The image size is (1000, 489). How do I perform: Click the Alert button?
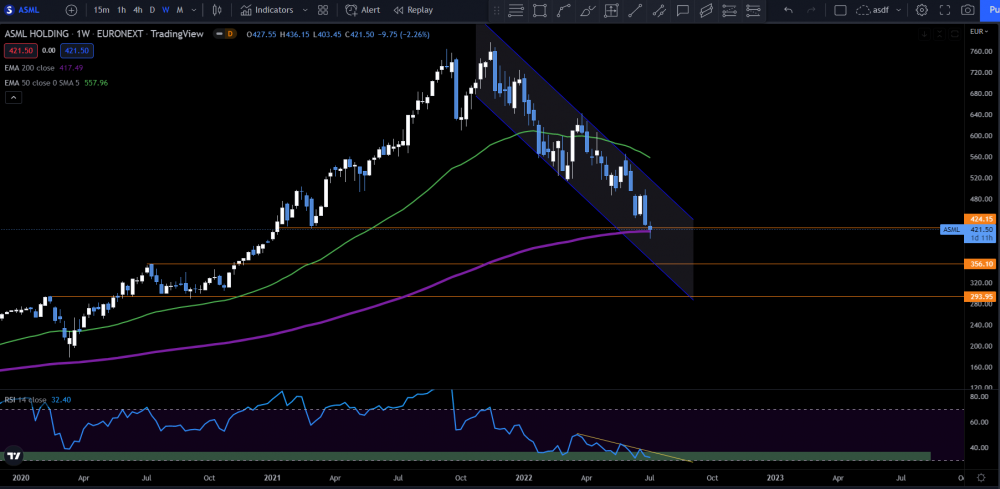coord(363,10)
